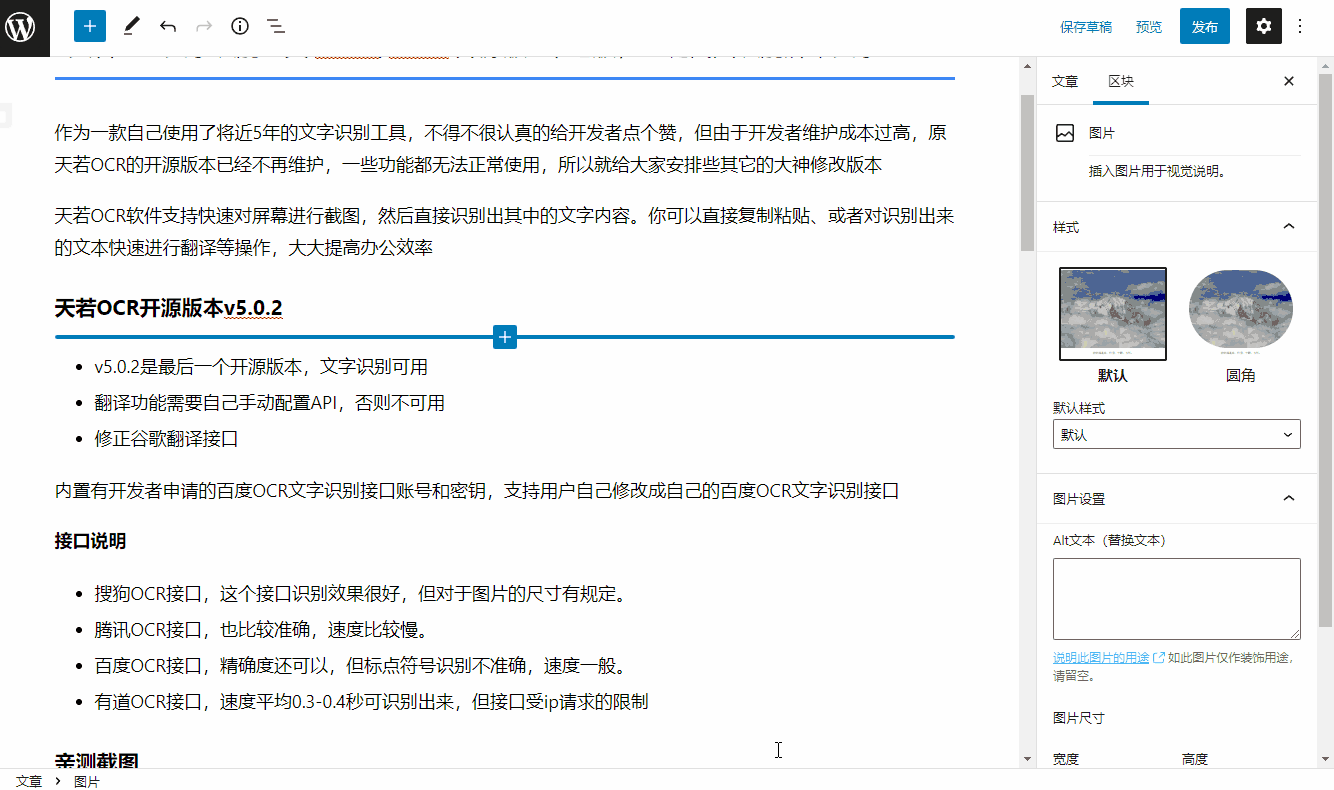Switch to the 文章 tab
The width and height of the screenshot is (1334, 790).
1065,81
